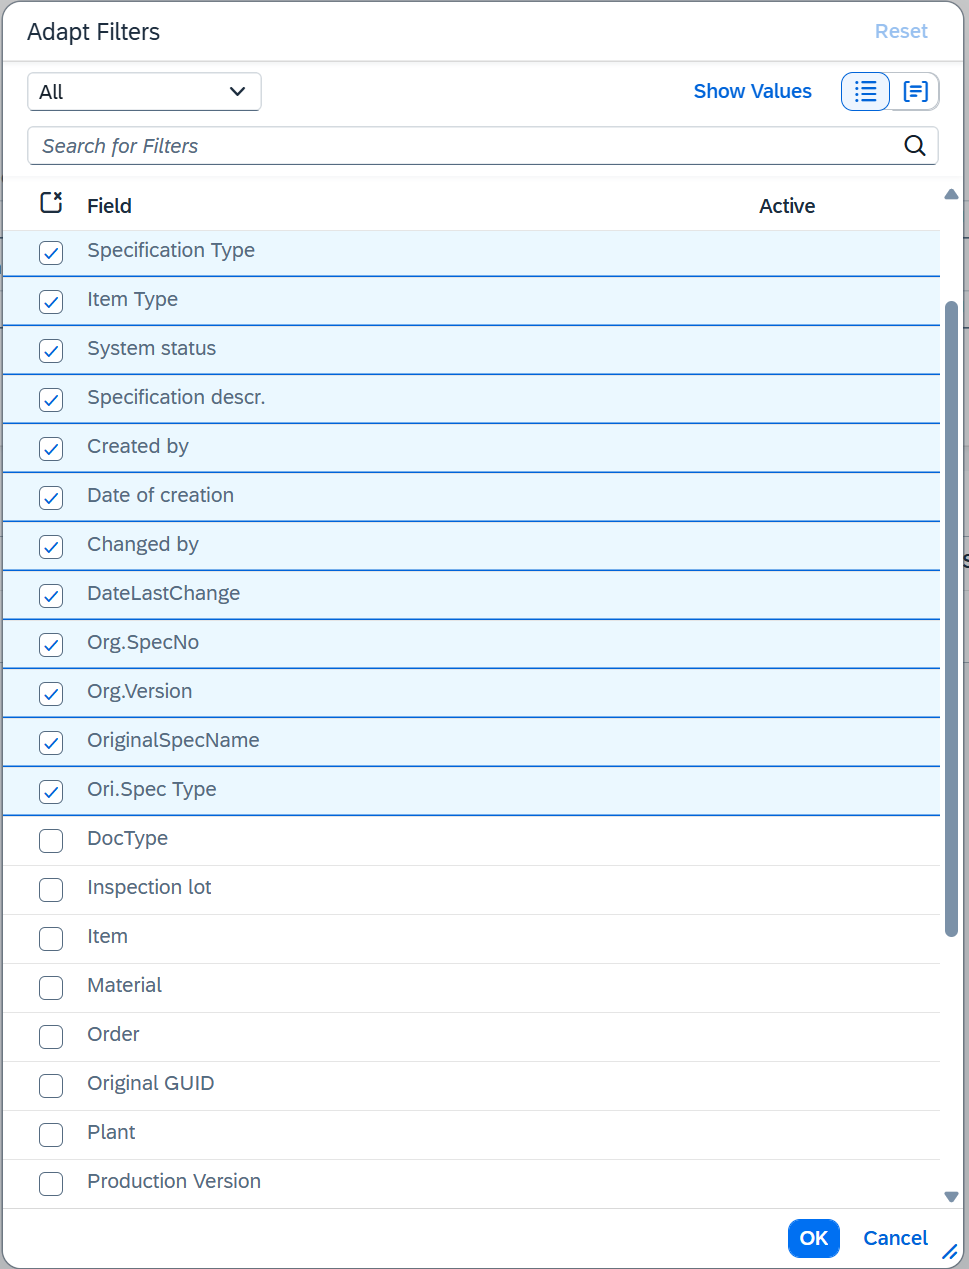Uncheck the Specification Type checkbox

(x=51, y=253)
